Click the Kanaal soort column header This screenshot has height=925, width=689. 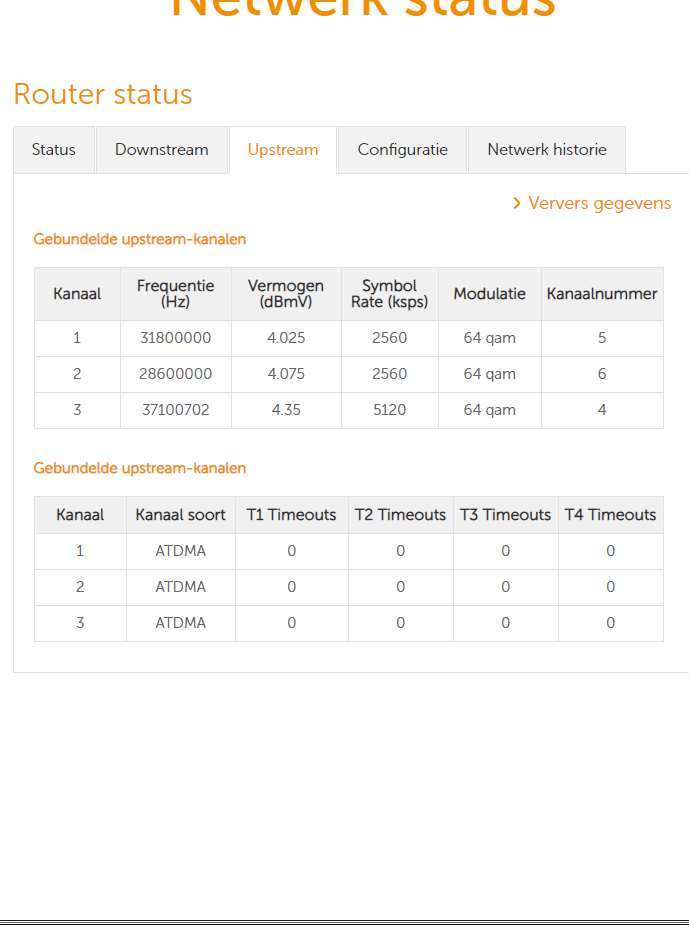[x=181, y=515]
